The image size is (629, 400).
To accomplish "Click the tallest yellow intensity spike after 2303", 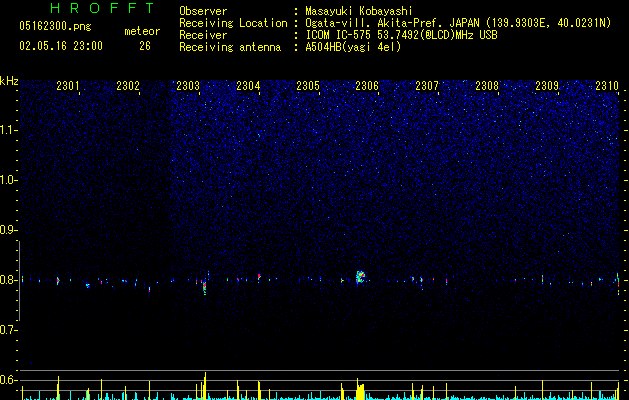I will point(205,386).
